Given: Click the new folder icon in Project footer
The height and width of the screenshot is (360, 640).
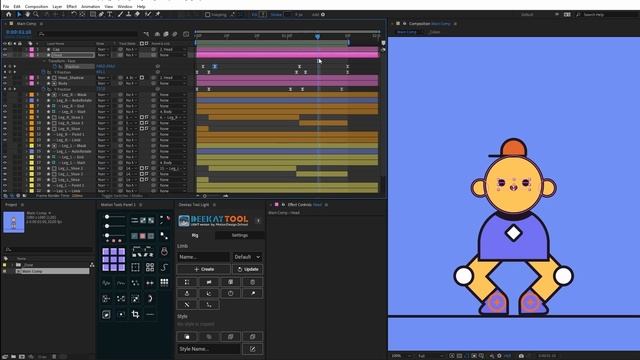Looking at the screenshot, I should click(13, 357).
